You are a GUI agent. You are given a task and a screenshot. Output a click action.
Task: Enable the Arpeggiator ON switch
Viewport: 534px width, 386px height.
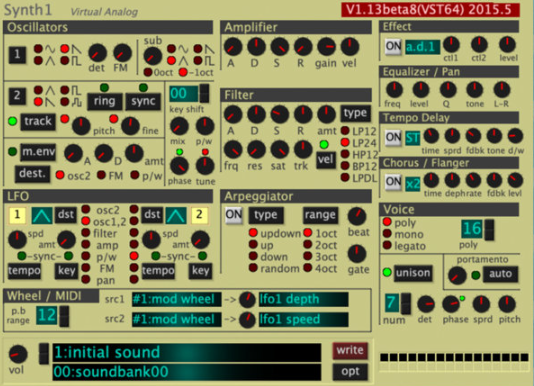point(234,215)
